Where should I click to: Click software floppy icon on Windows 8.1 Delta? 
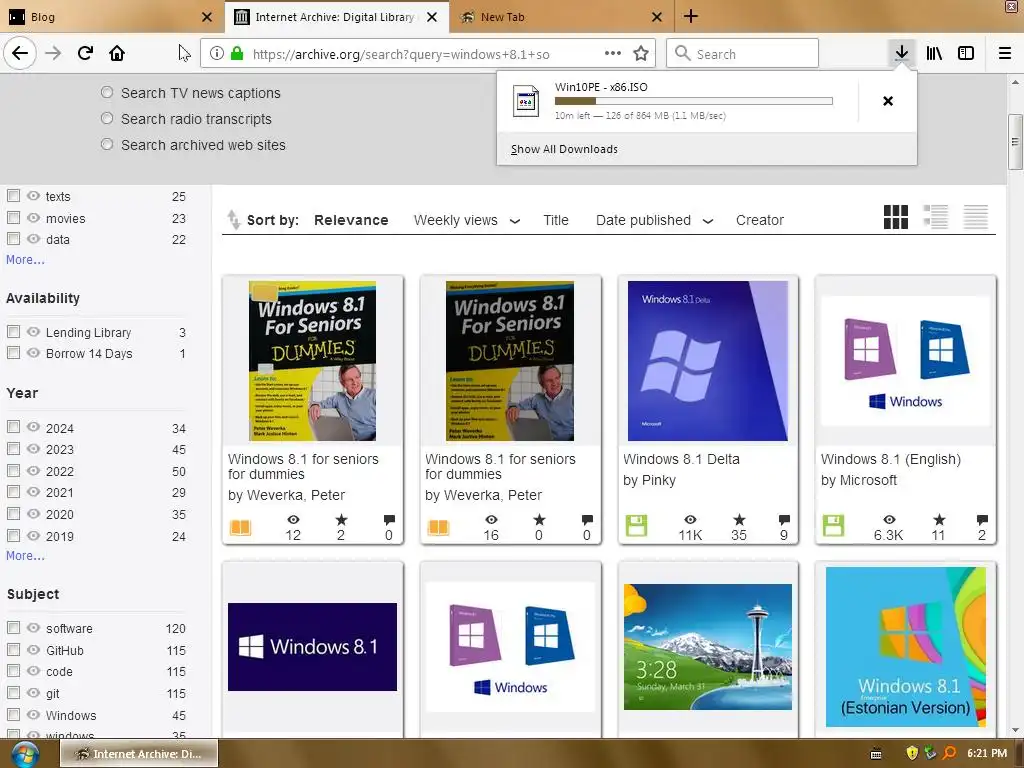click(x=636, y=526)
